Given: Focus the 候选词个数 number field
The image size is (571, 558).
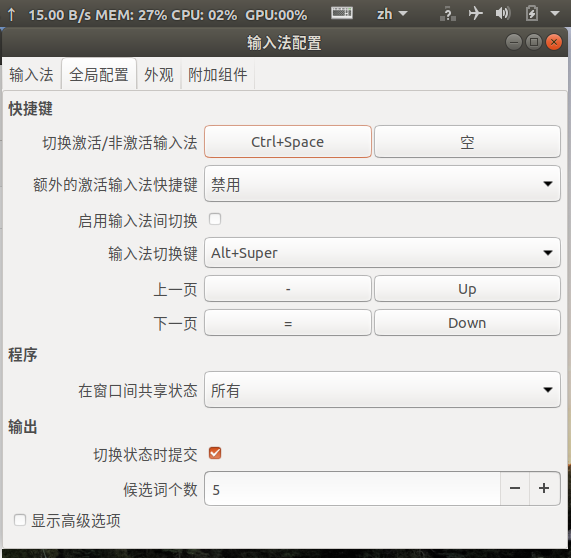Looking at the screenshot, I should (x=353, y=488).
